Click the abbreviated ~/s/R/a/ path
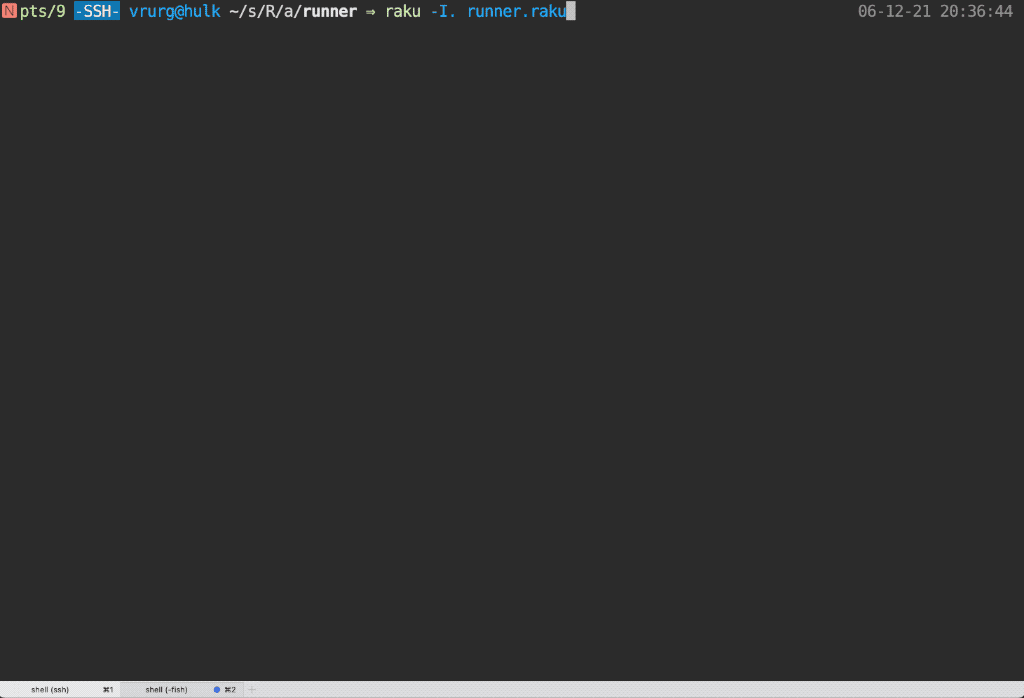Screen dimensions: 1024x698 click(x=262, y=11)
